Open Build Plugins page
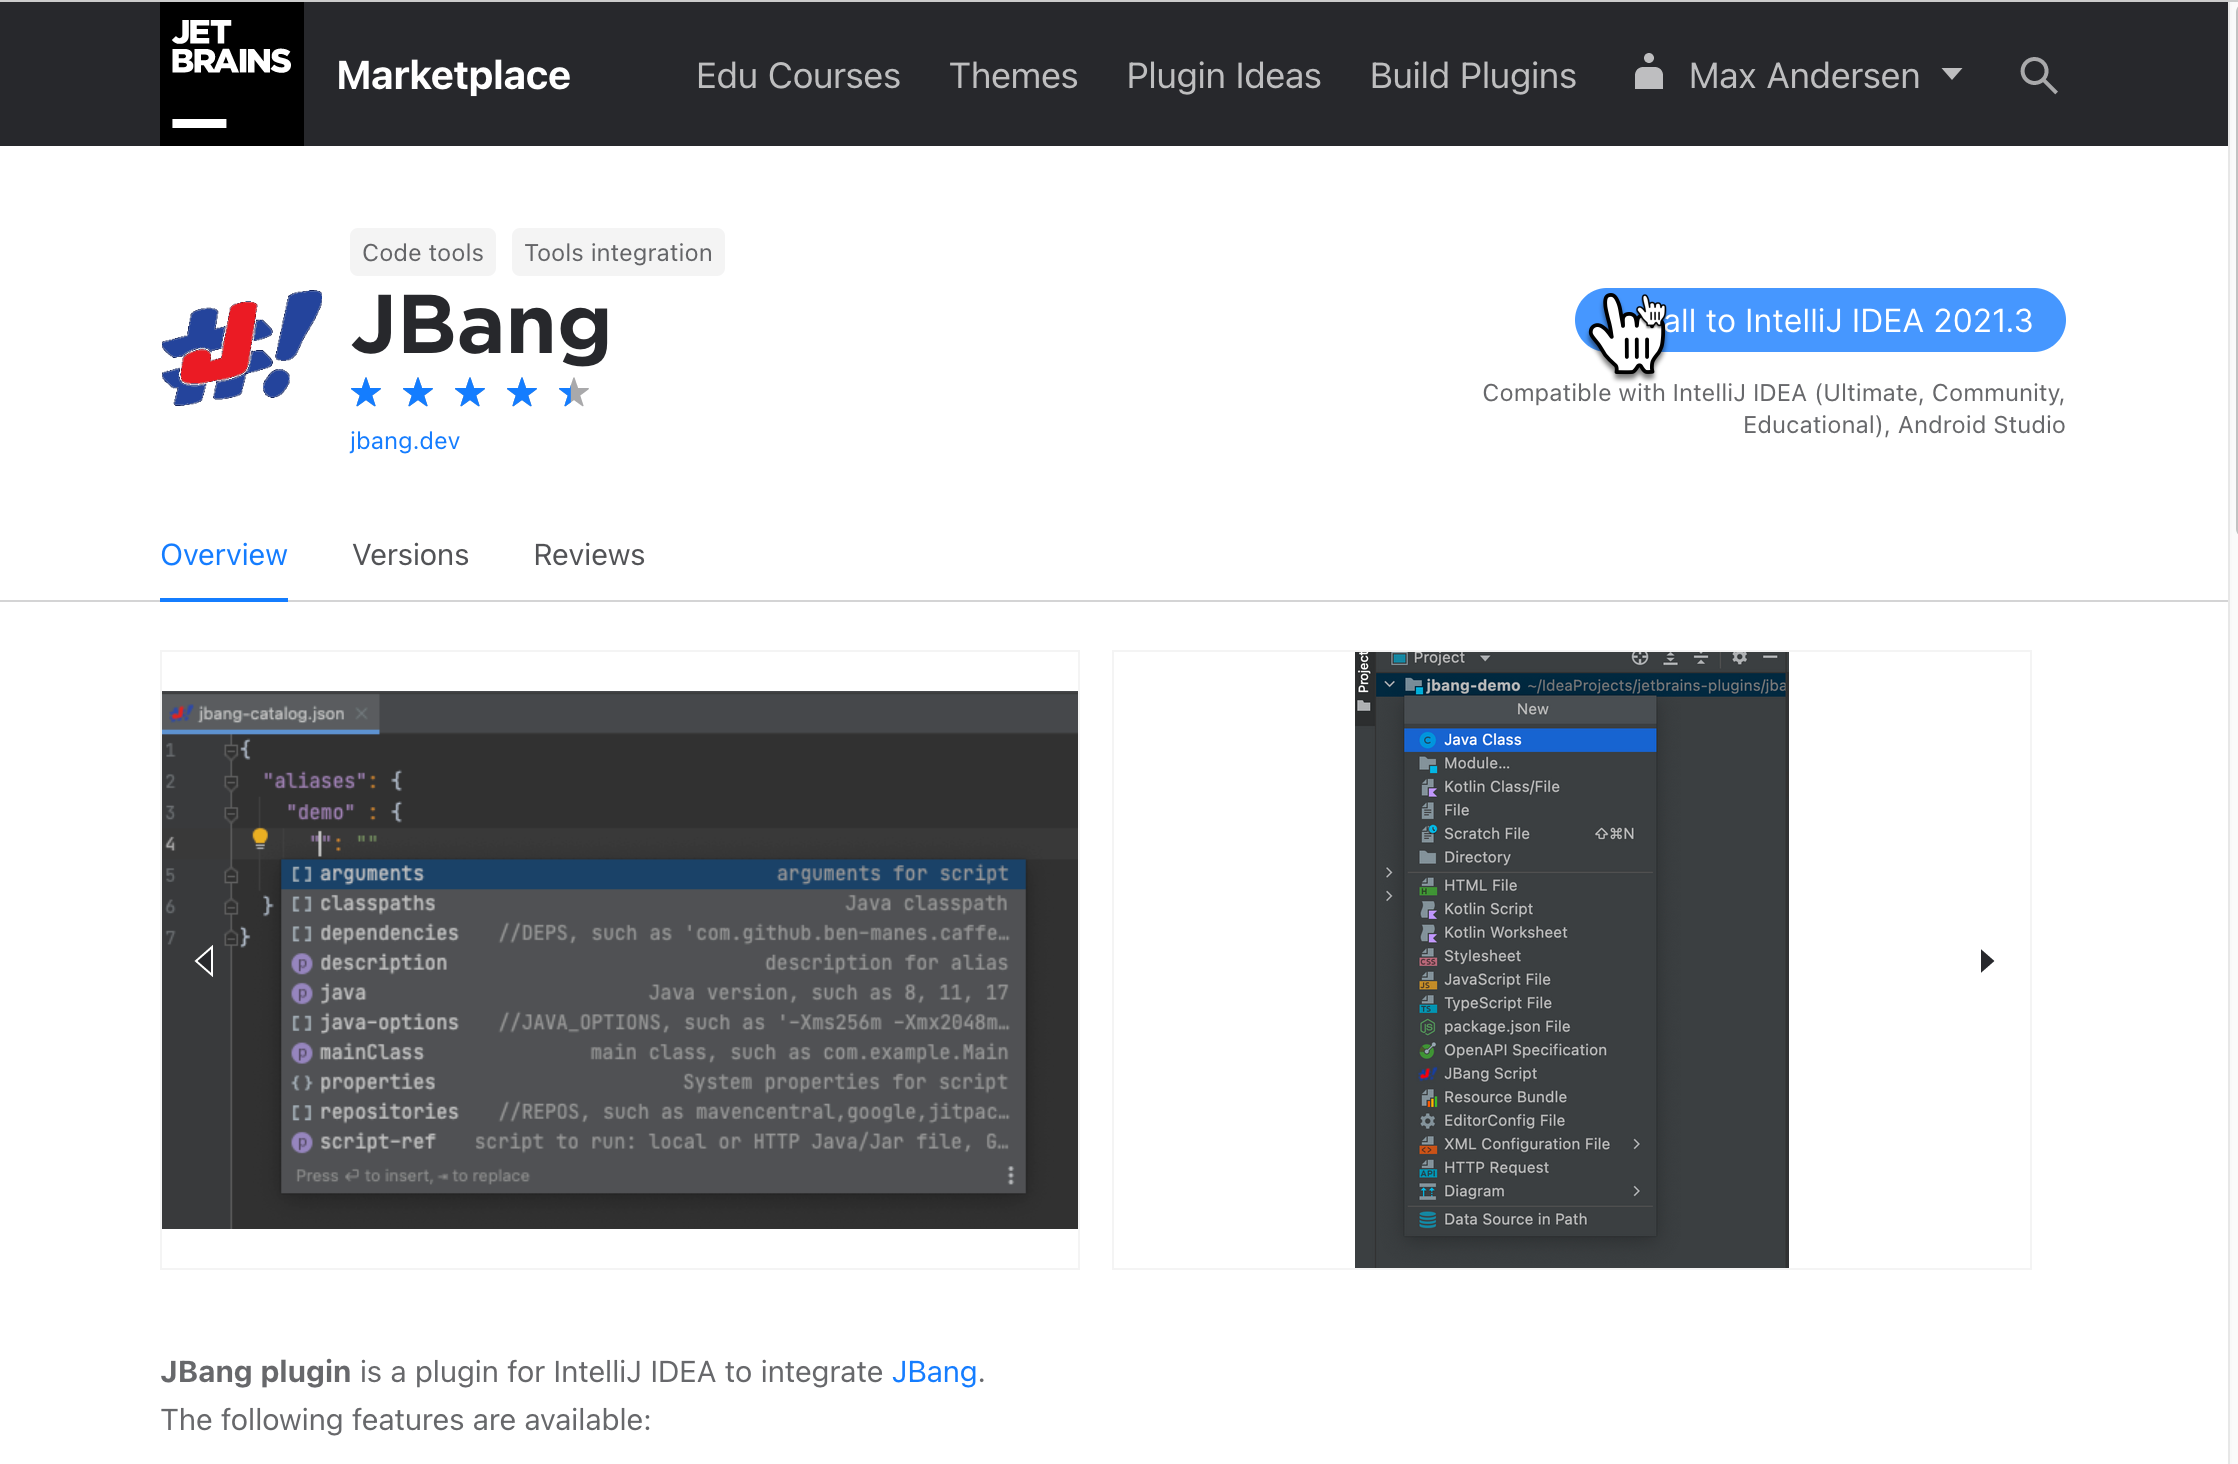 click(x=1472, y=76)
